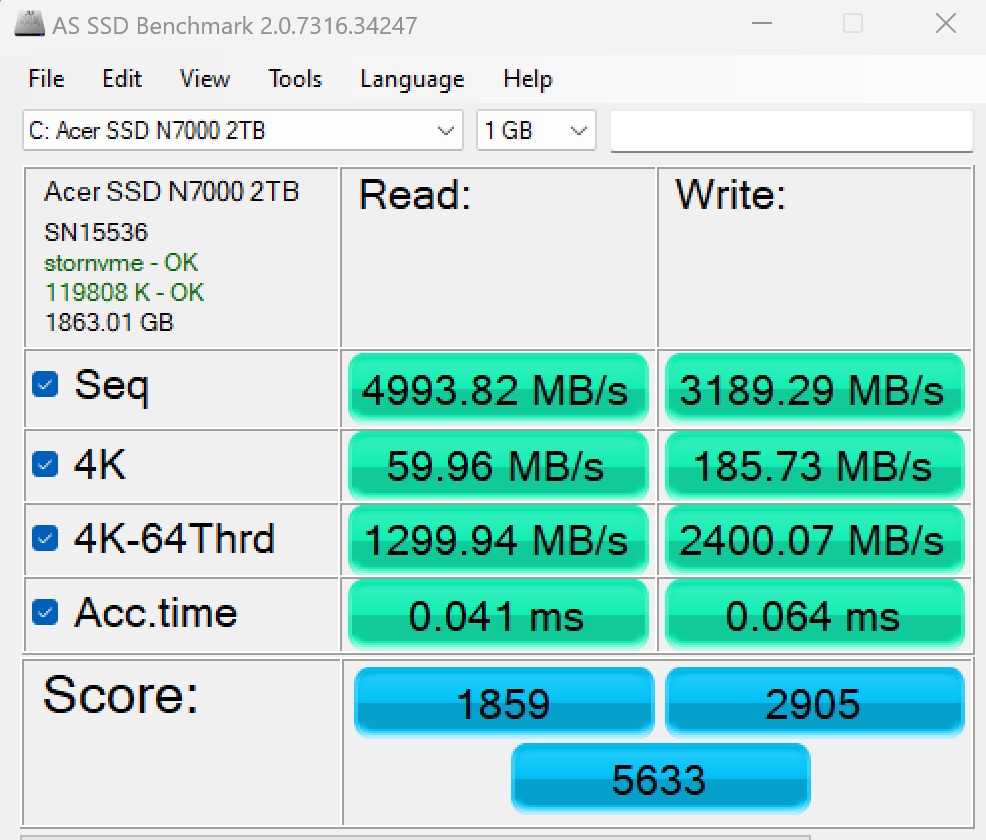Image resolution: width=986 pixels, height=840 pixels.
Task: Open the View menu
Action: [205, 79]
